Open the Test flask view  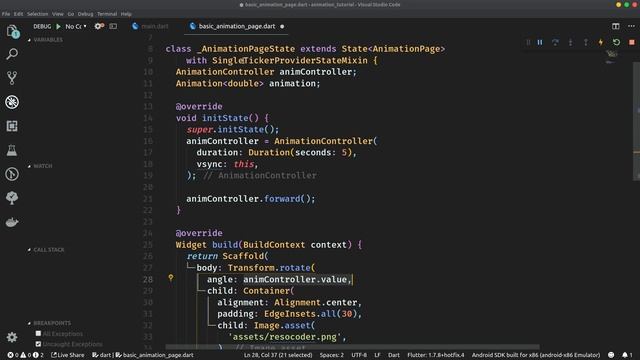[x=12, y=150]
